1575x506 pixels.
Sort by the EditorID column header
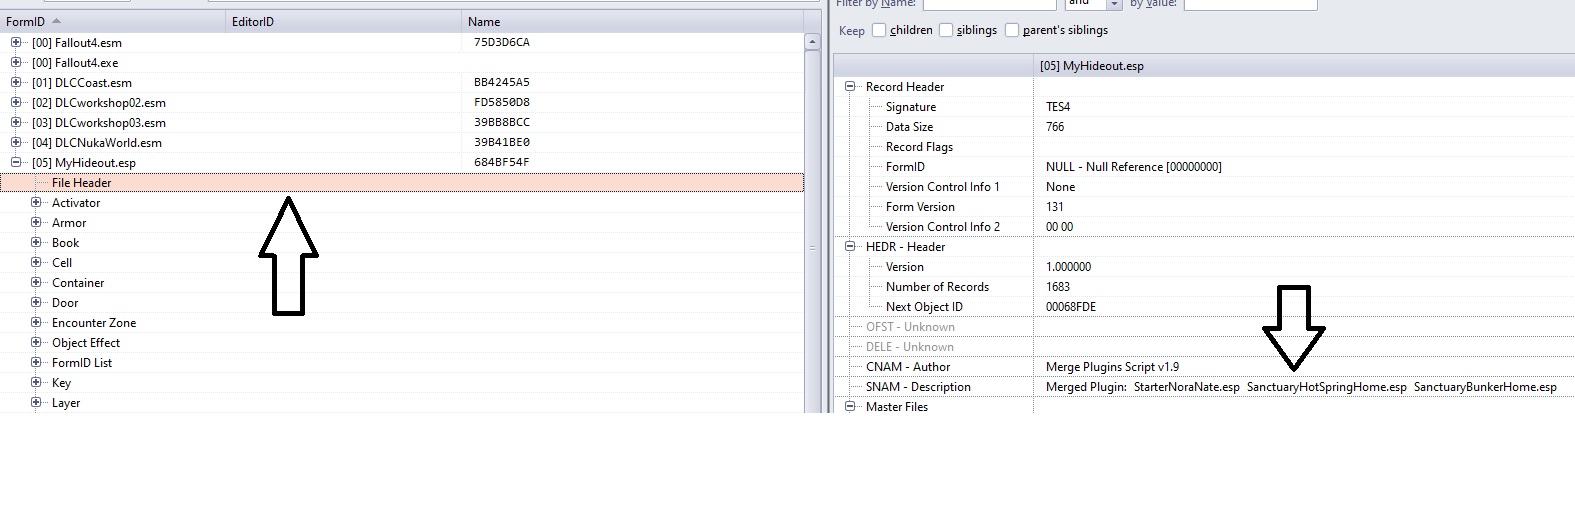coord(253,21)
